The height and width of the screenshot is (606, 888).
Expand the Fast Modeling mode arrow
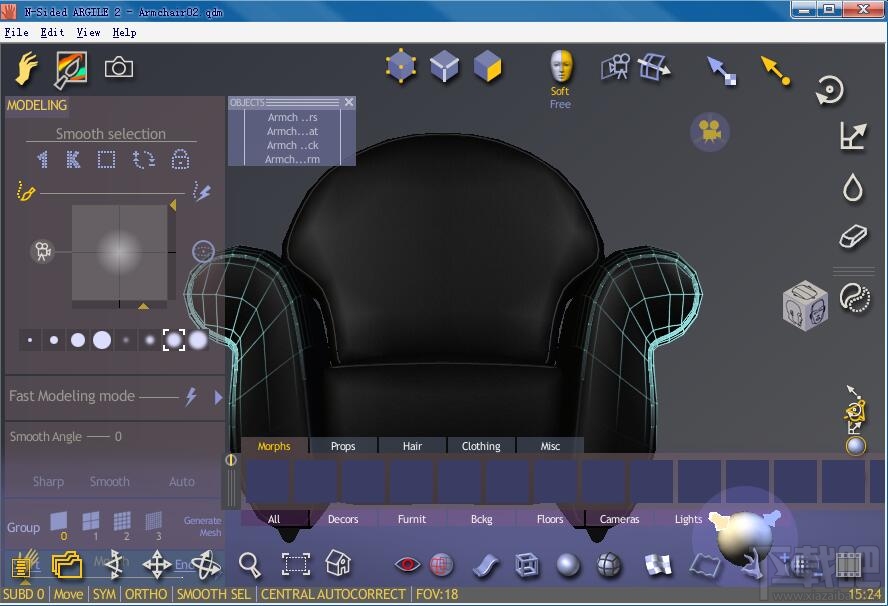[218, 397]
